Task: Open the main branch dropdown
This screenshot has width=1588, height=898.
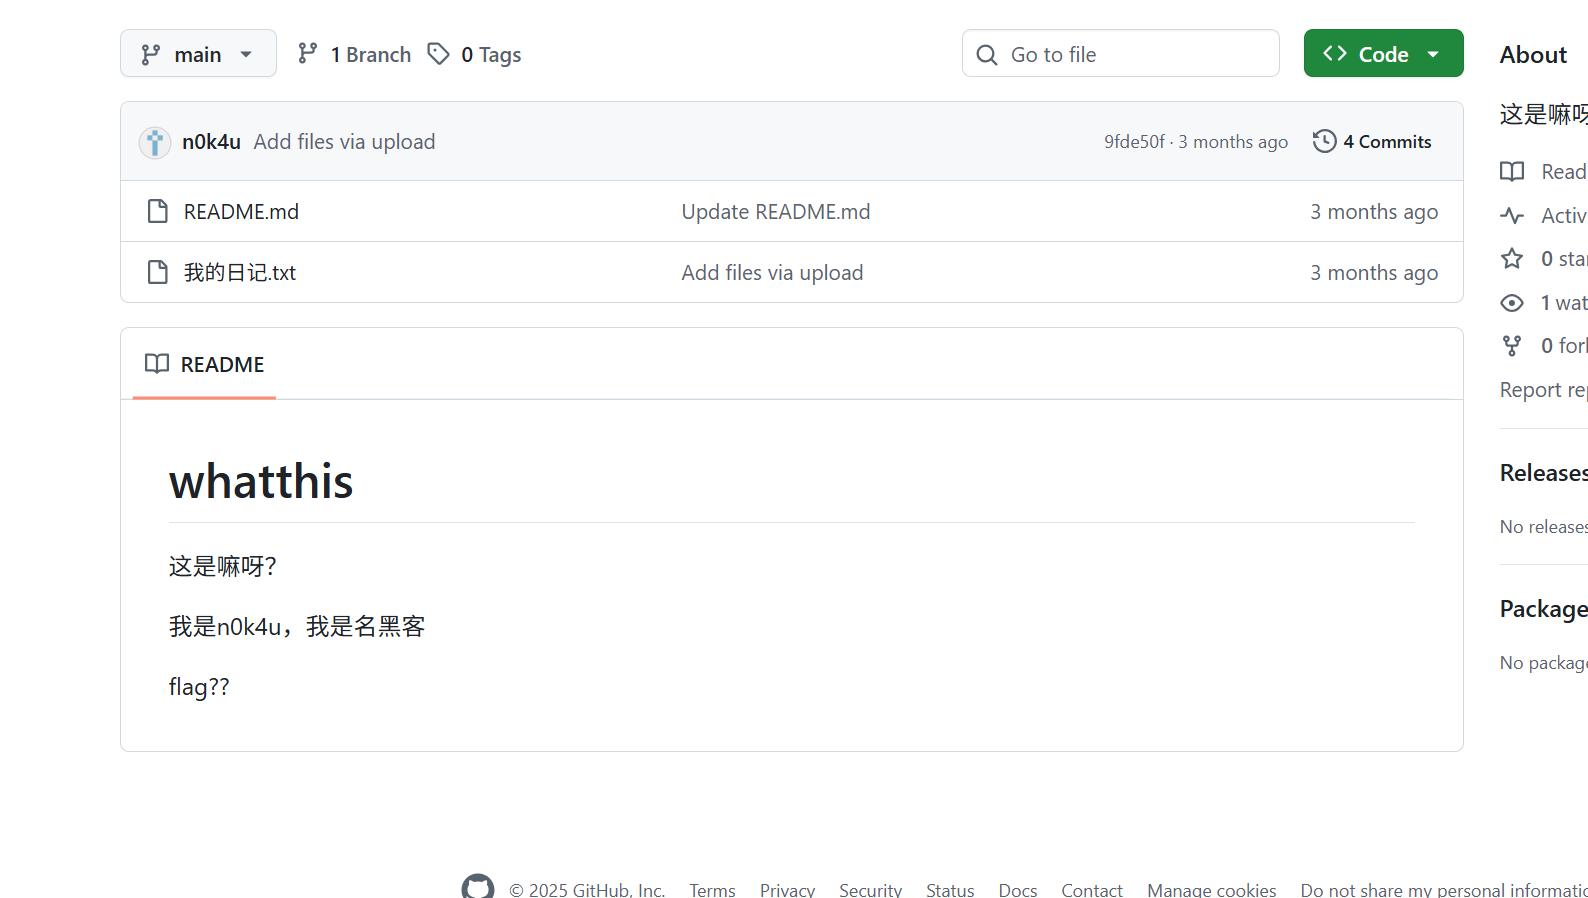Action: click(x=198, y=54)
